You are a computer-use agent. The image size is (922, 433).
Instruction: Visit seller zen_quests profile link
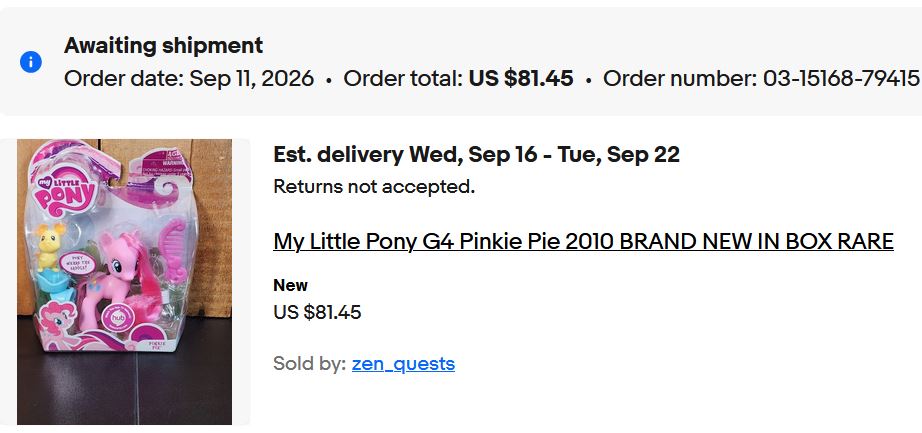403,364
